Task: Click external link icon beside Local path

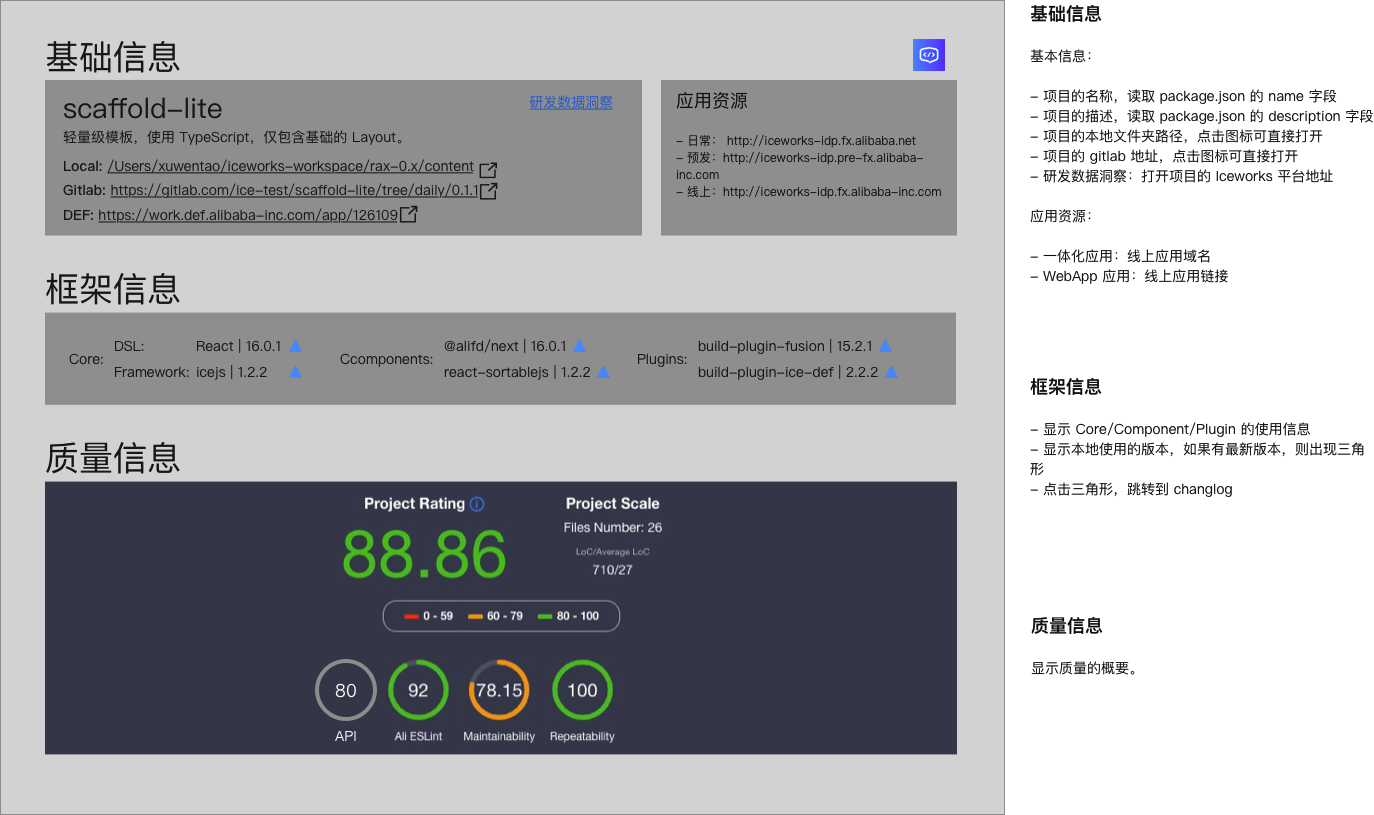Action: (x=487, y=170)
